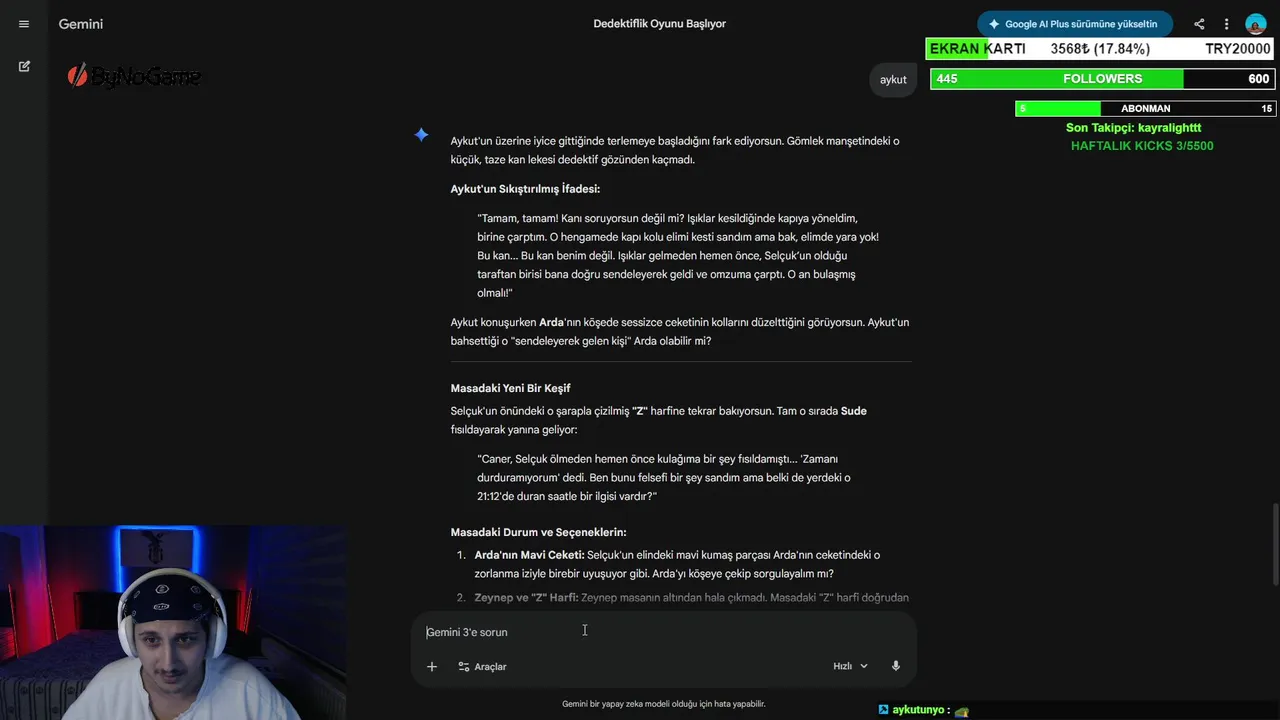
Task: Expand the Hızlı model selector
Action: click(851, 666)
